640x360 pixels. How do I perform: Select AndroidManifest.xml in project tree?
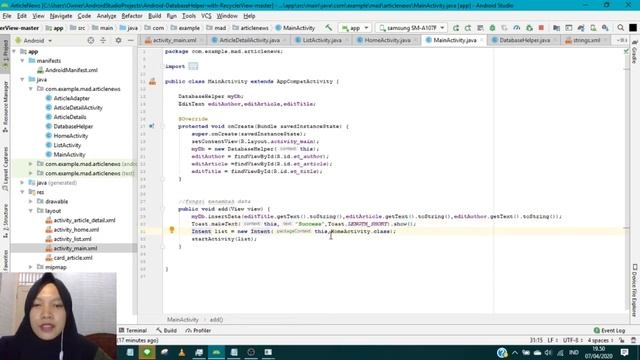[x=71, y=70]
